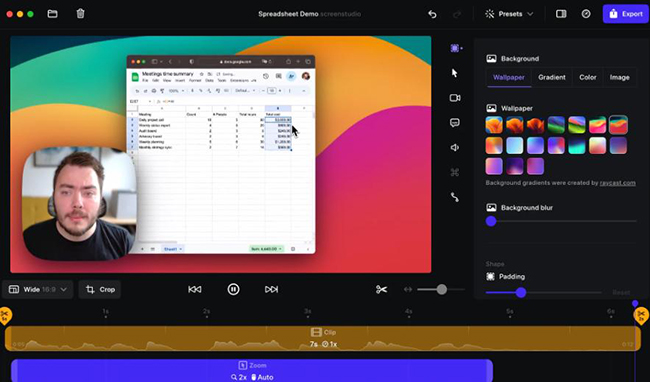This screenshot has height=382, width=650.
Task: Click the Padding slider handle
Action: (x=521, y=293)
